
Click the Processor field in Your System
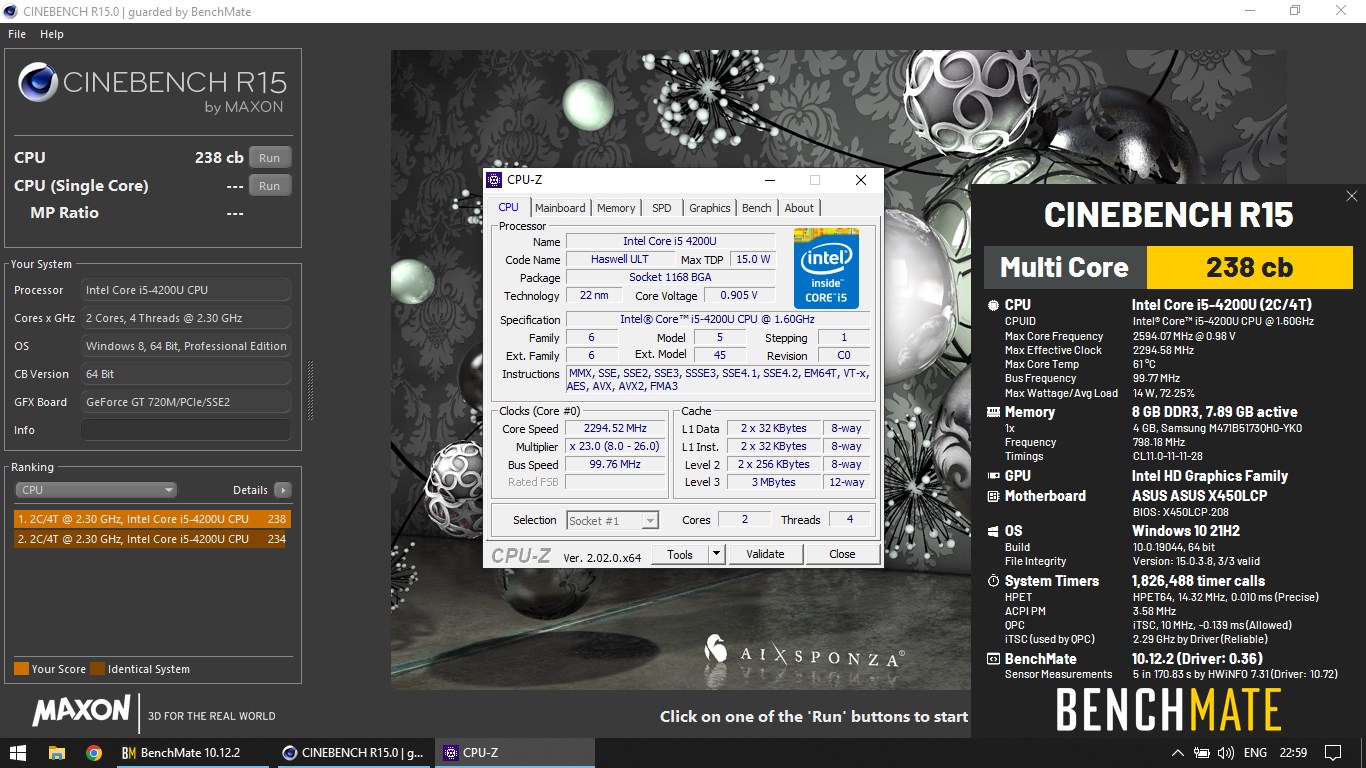[x=186, y=290]
